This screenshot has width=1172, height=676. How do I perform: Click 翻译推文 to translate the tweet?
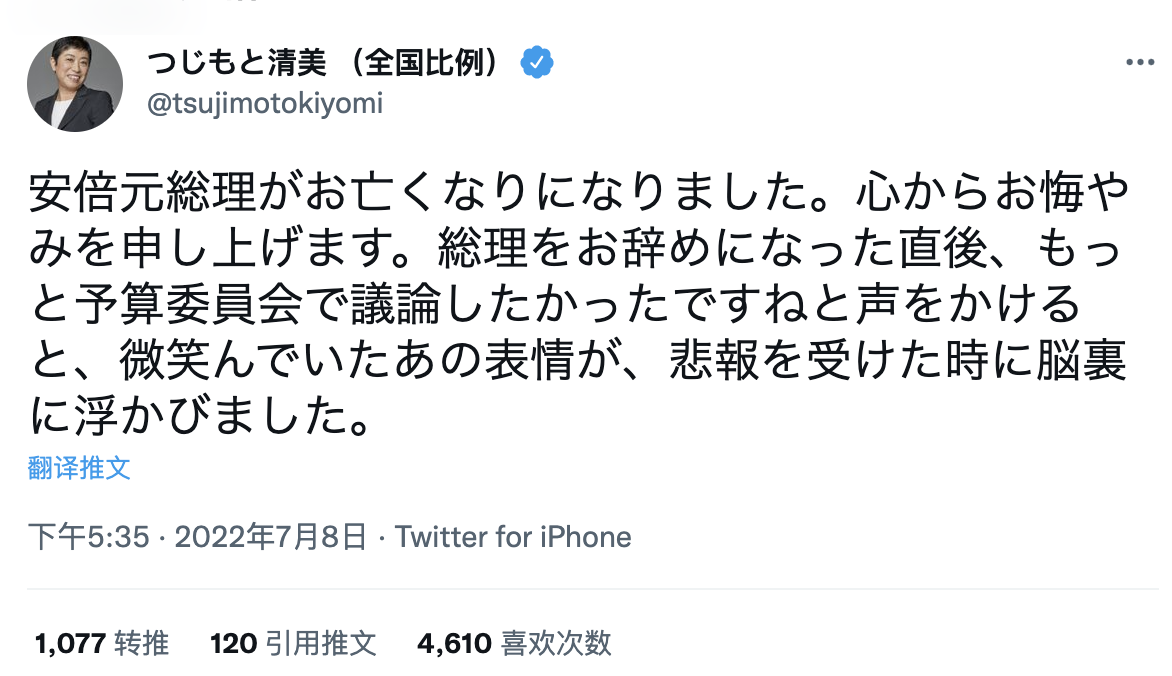(79, 468)
